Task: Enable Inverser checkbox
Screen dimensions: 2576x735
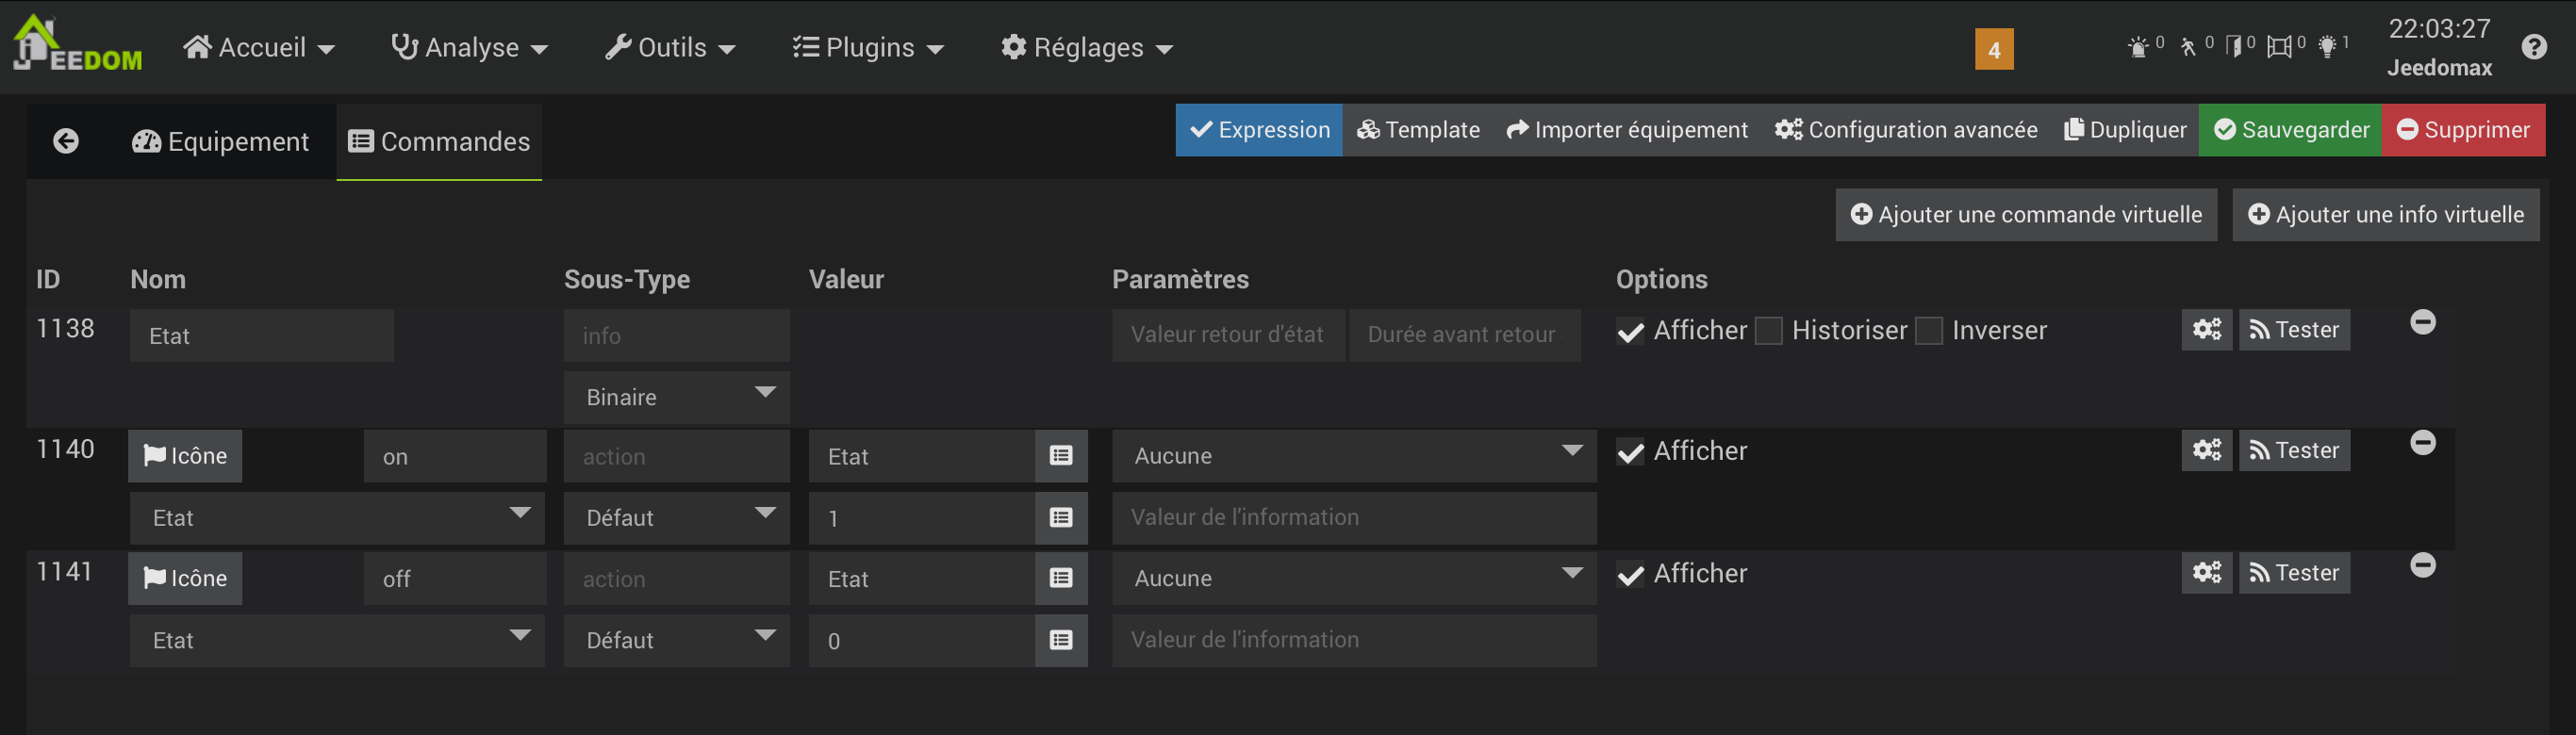Action: 1928,331
